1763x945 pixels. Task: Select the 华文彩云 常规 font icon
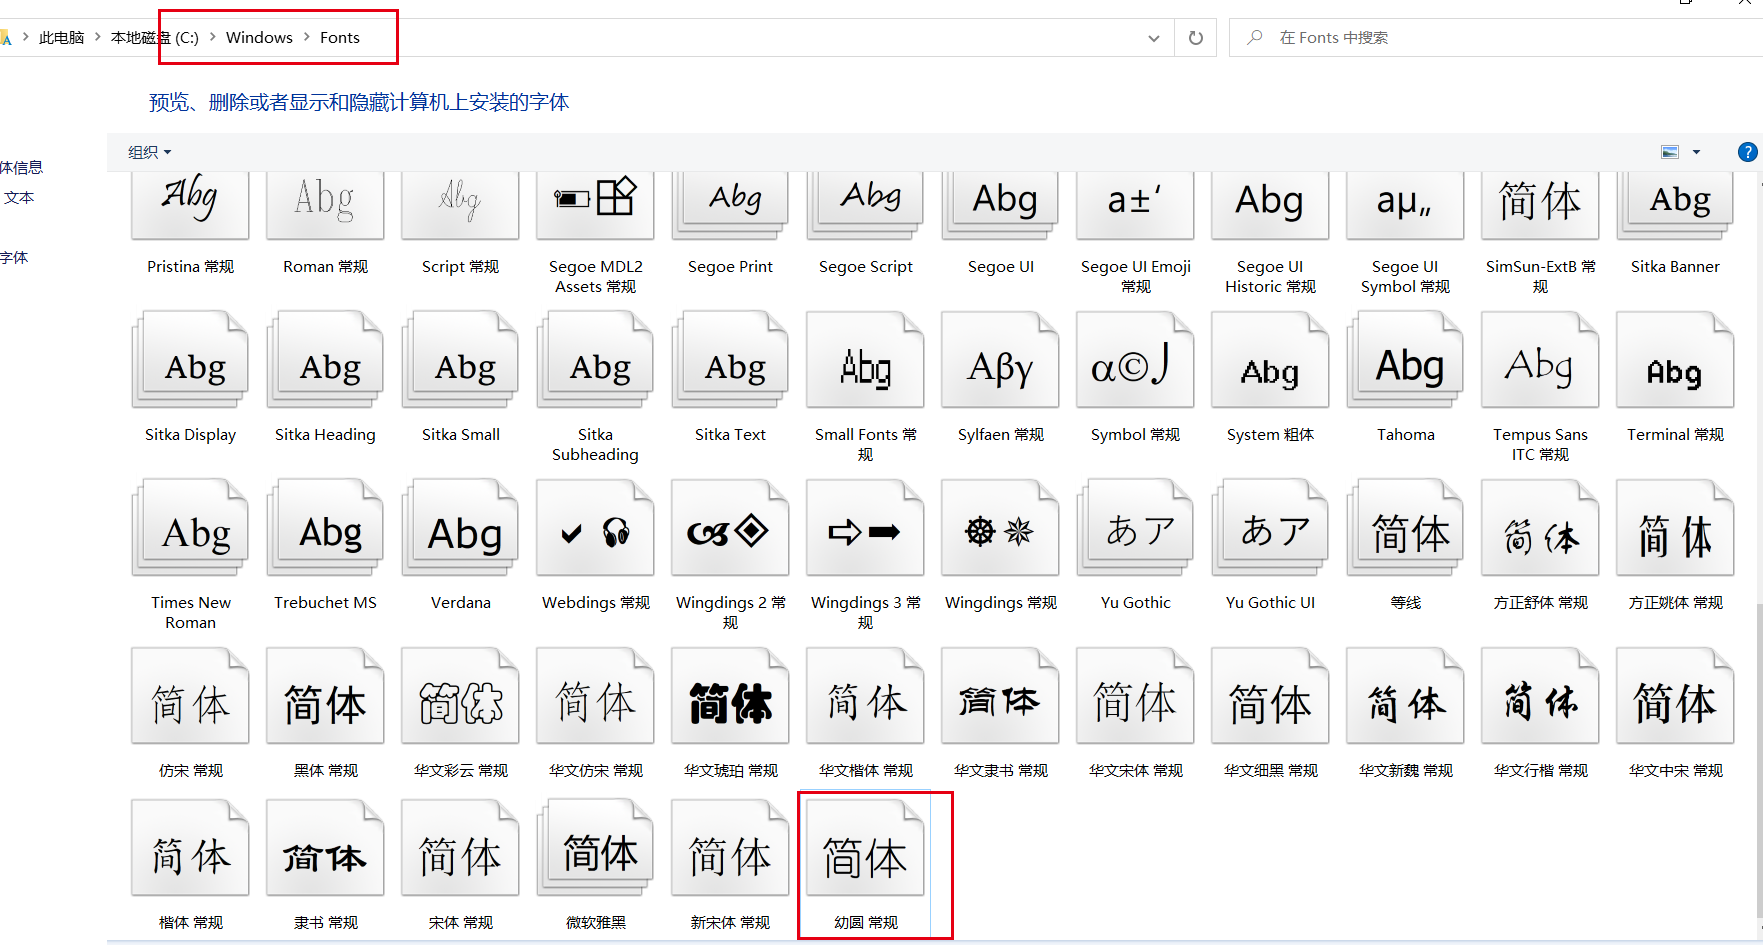pos(460,696)
